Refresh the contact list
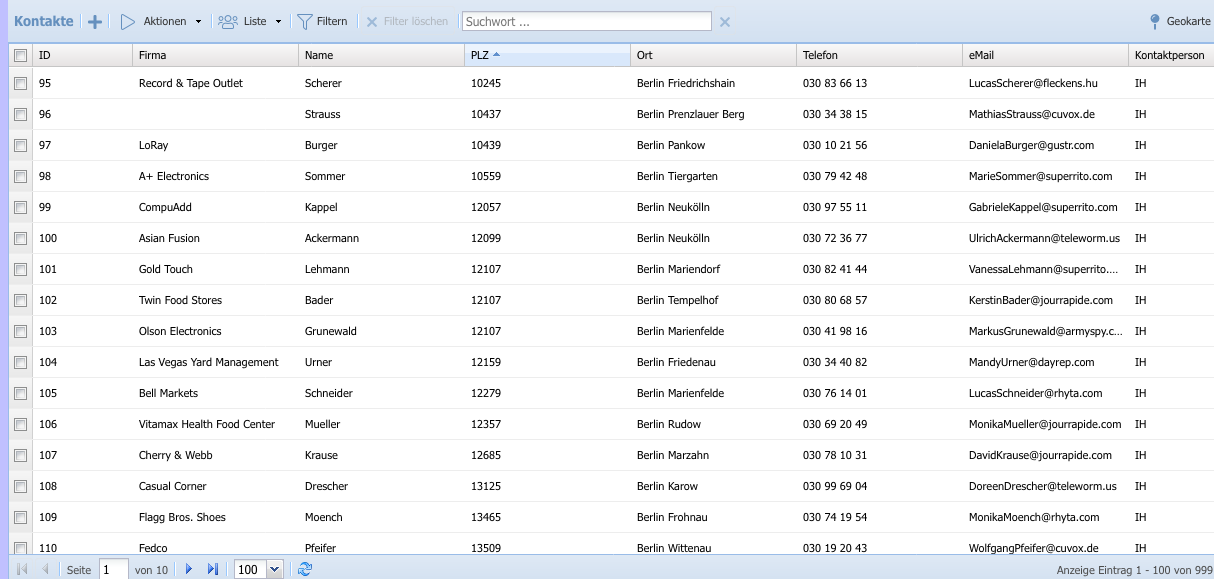 (305, 569)
